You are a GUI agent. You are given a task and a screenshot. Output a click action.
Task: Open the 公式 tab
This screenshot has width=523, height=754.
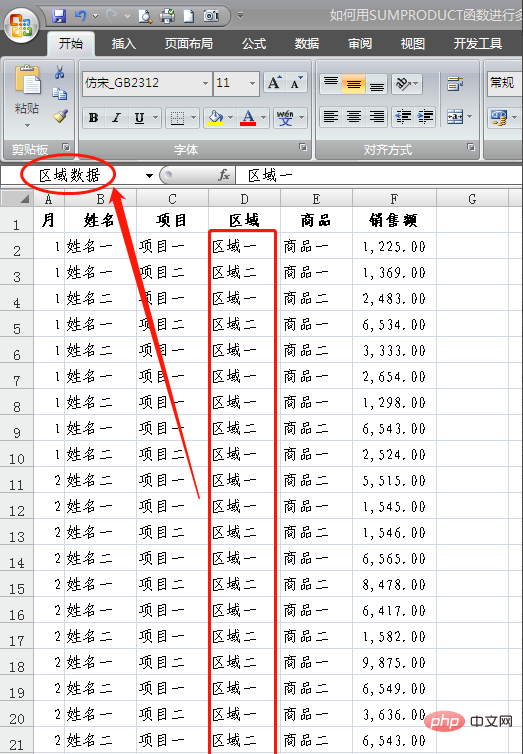254,44
